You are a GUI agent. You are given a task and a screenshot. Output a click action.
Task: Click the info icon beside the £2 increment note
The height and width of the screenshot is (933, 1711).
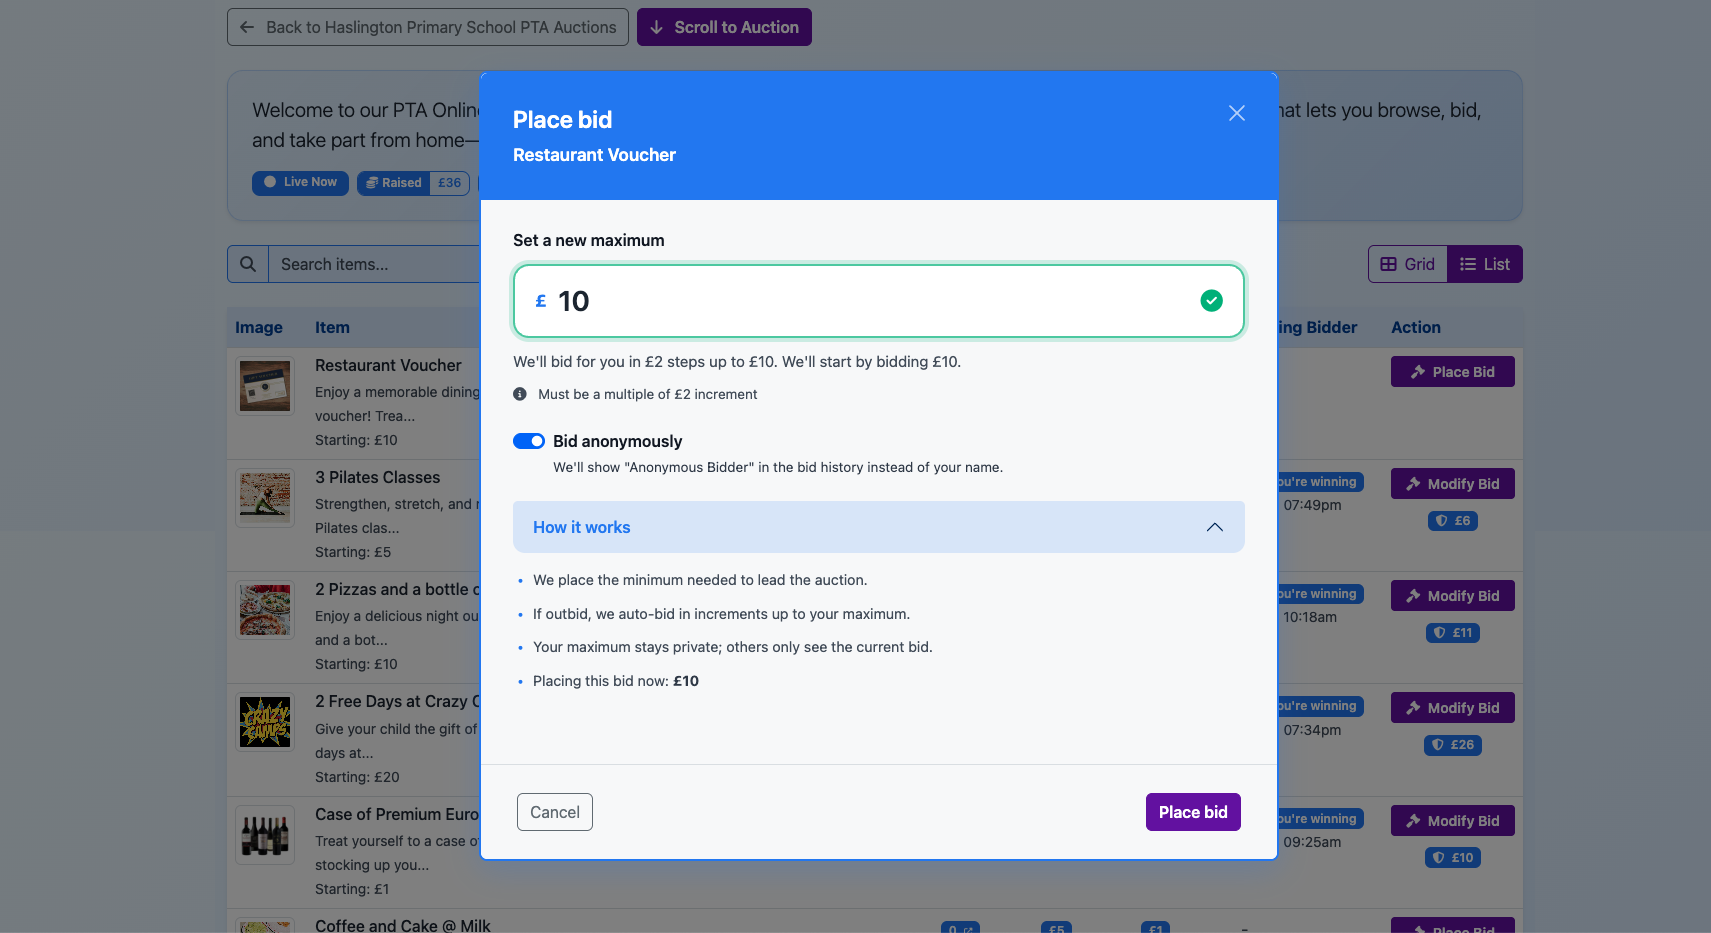(x=519, y=394)
